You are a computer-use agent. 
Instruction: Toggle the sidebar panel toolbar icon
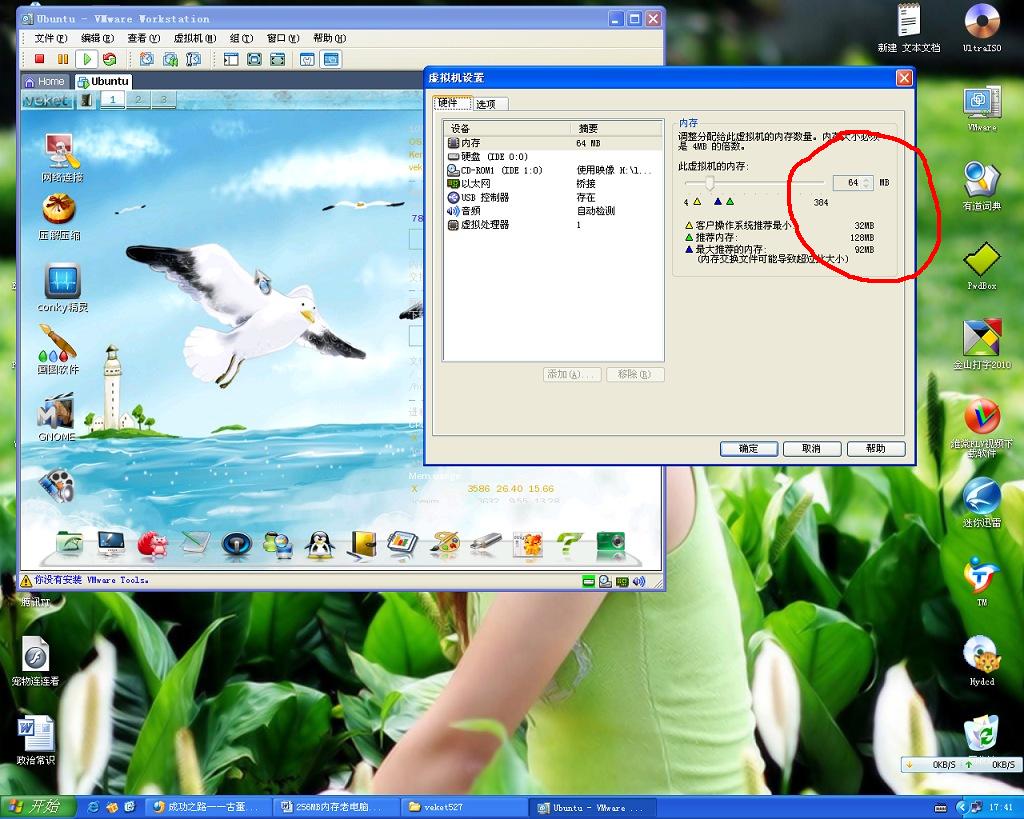(x=231, y=59)
